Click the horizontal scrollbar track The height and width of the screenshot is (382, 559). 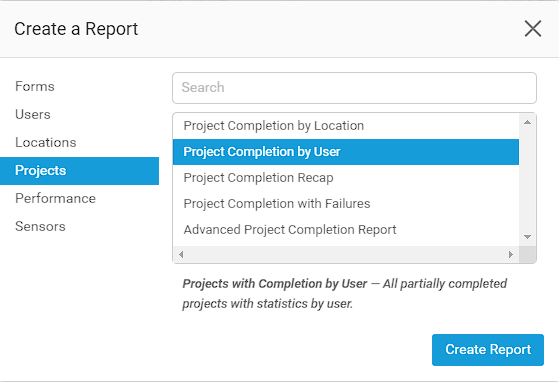pyautogui.click(x=346, y=254)
